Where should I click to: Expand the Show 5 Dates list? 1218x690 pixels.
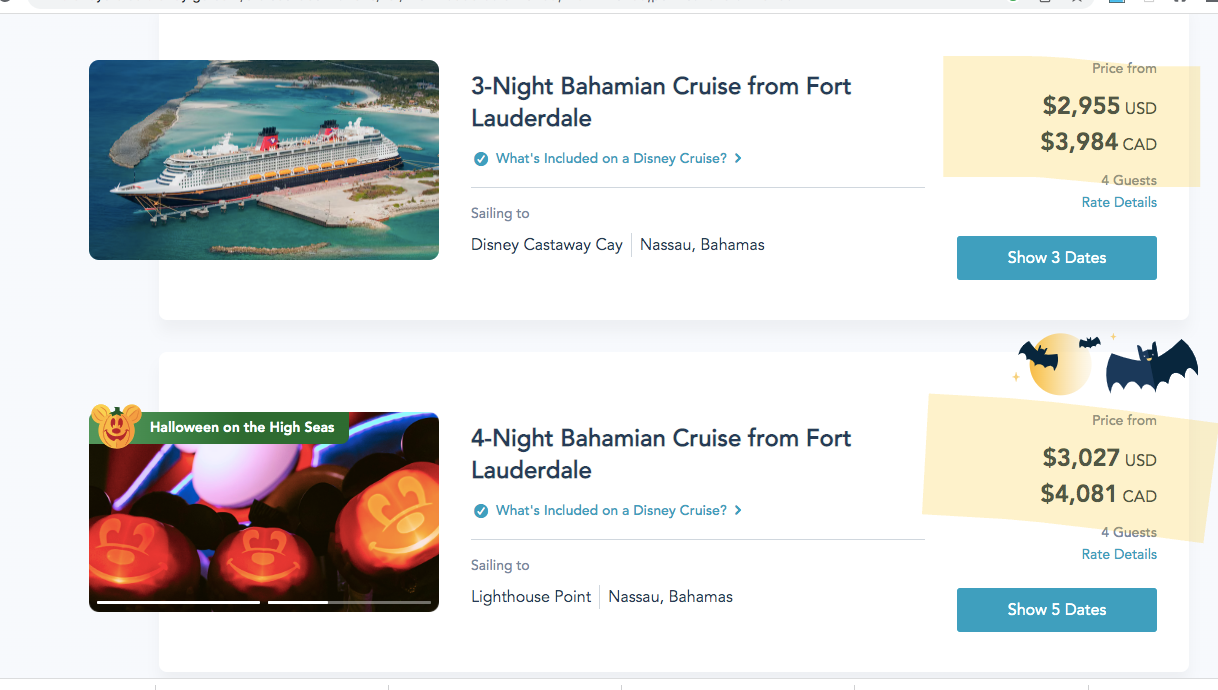[1056, 609]
